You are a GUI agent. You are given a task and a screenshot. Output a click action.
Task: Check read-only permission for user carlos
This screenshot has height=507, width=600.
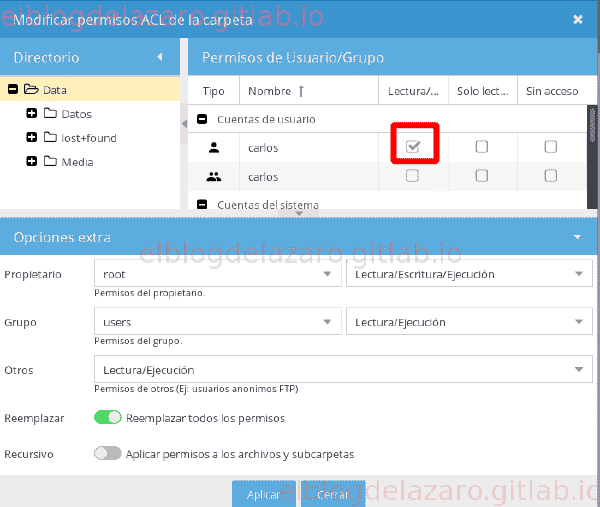tap(481, 146)
